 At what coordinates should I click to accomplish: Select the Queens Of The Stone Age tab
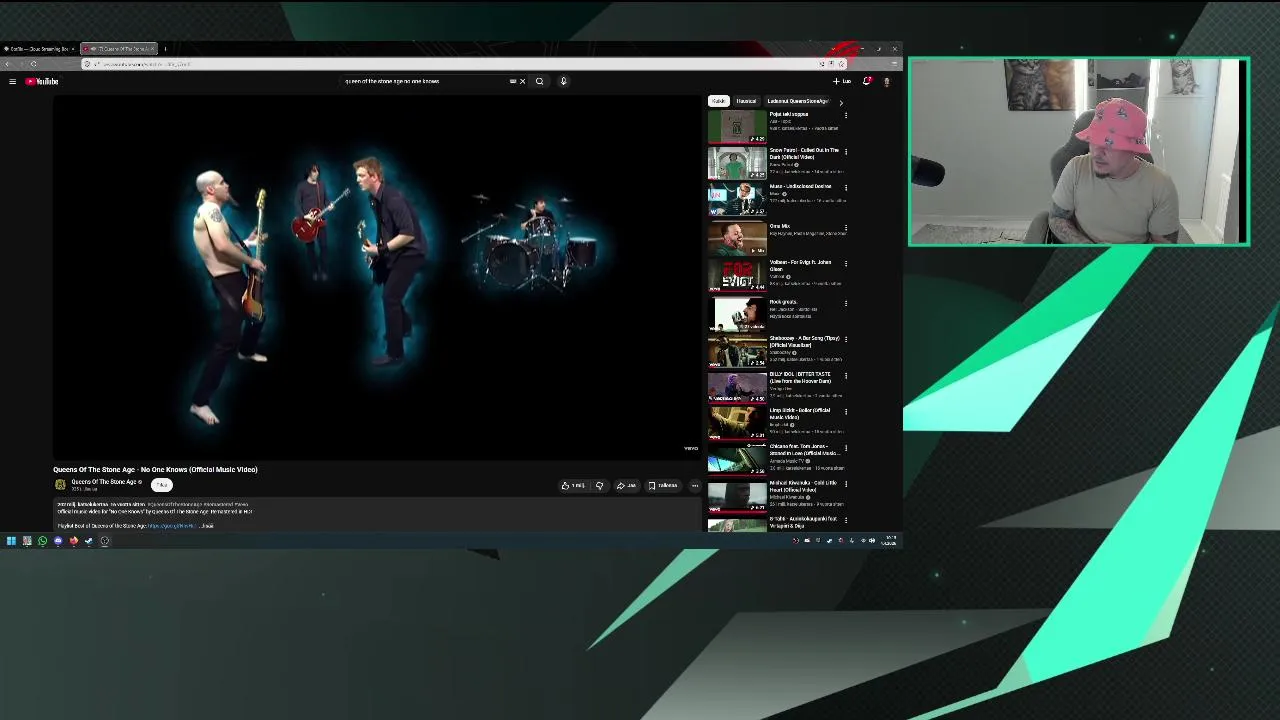pos(118,48)
